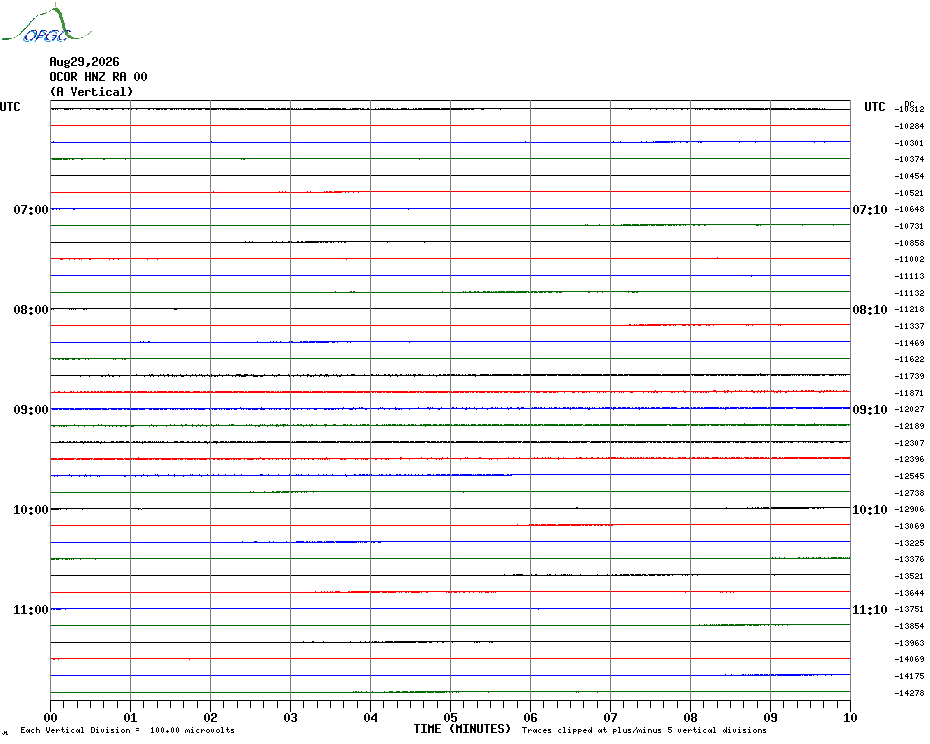Click the DC offset value -13225
Screen dimensions: 930x744
(909, 543)
